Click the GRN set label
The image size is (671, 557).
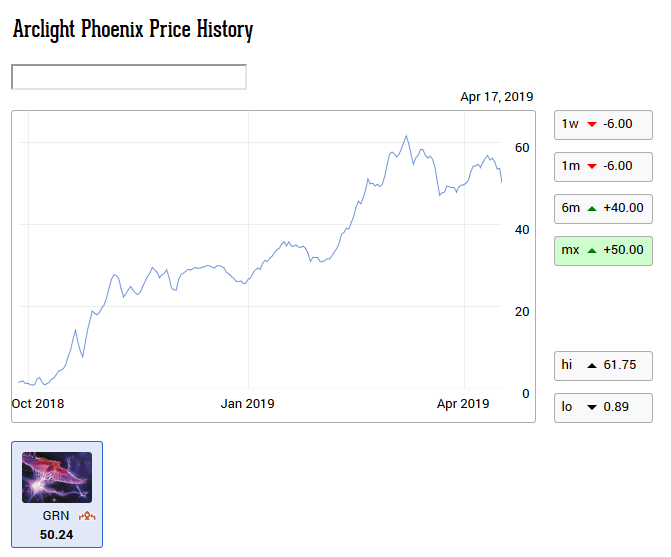click(56, 516)
